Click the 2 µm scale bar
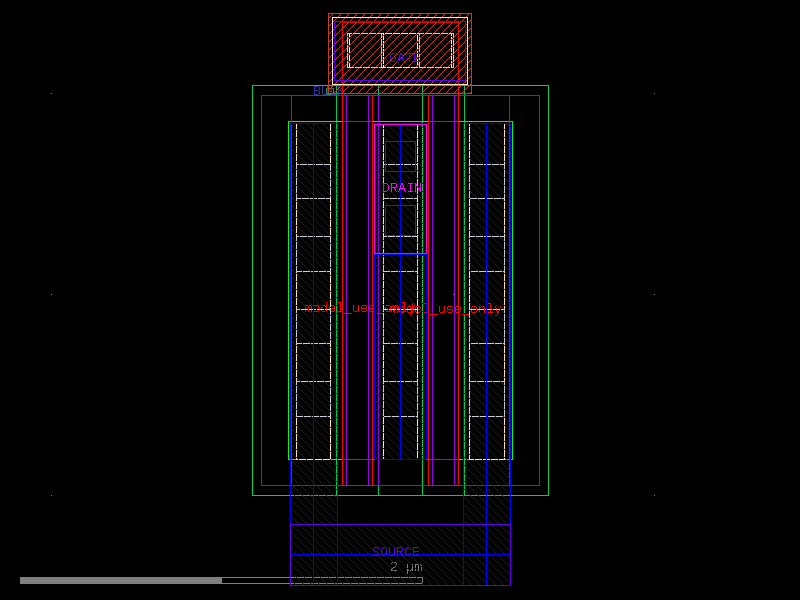 pos(404,565)
